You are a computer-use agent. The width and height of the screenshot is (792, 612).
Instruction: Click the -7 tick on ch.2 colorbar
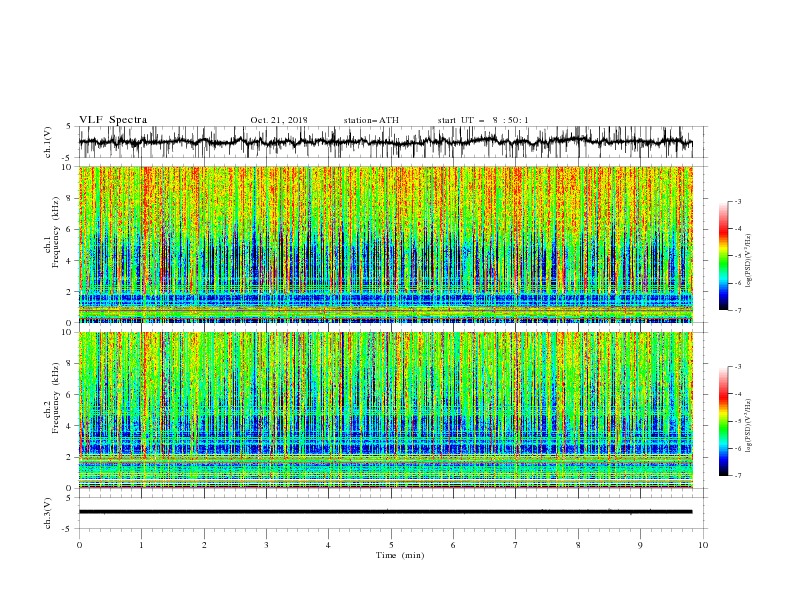[737, 476]
